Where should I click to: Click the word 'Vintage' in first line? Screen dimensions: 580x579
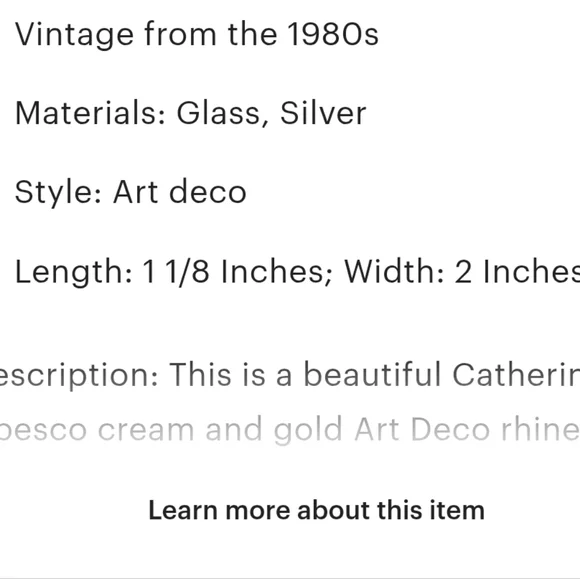point(74,34)
